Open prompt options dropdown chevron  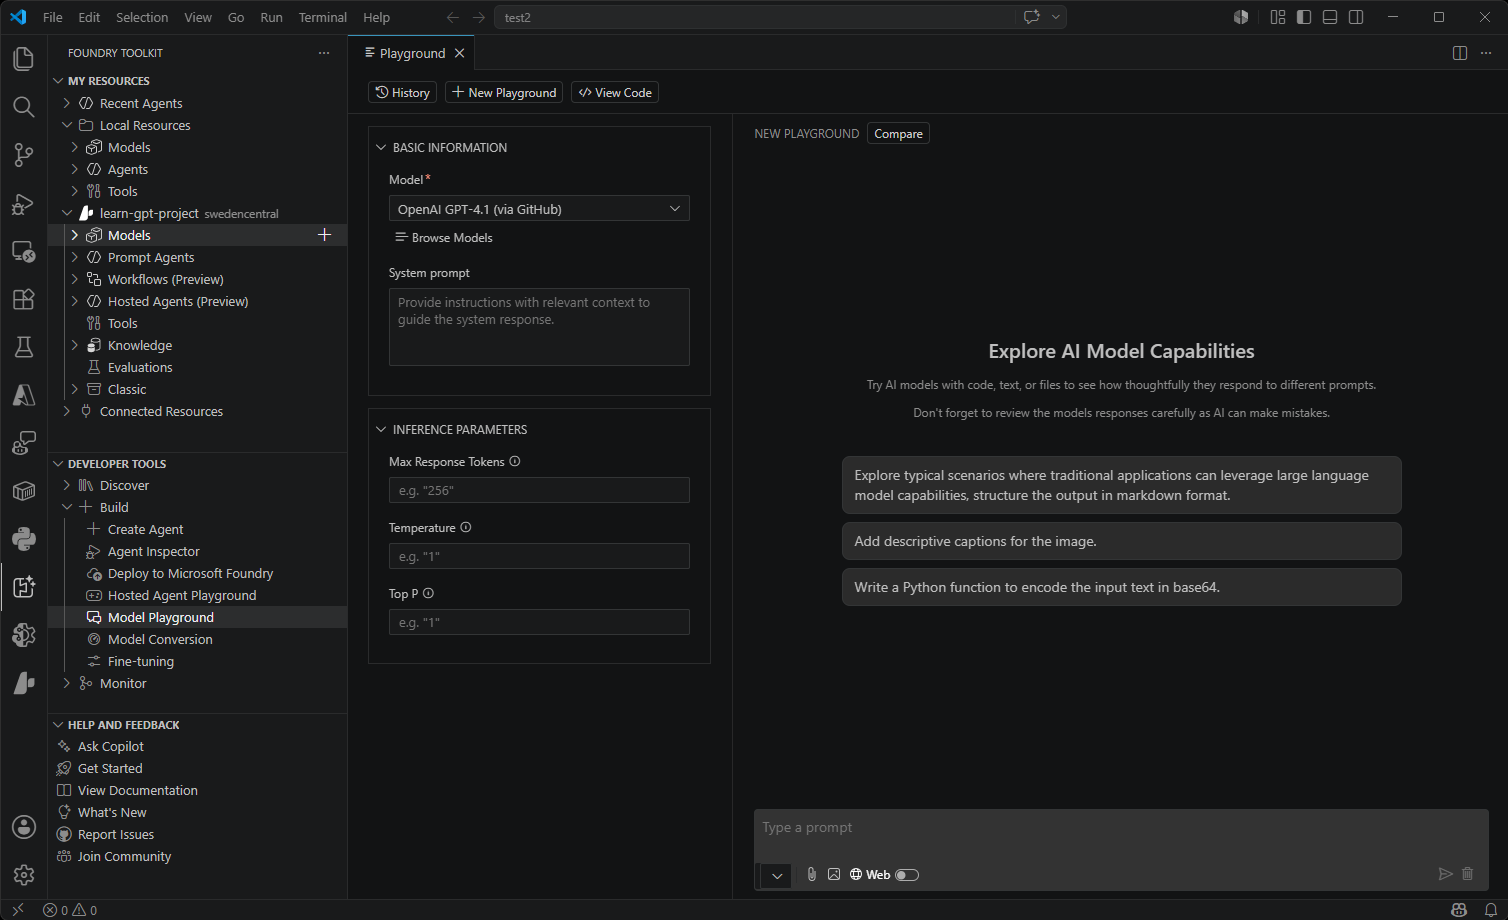(x=777, y=876)
